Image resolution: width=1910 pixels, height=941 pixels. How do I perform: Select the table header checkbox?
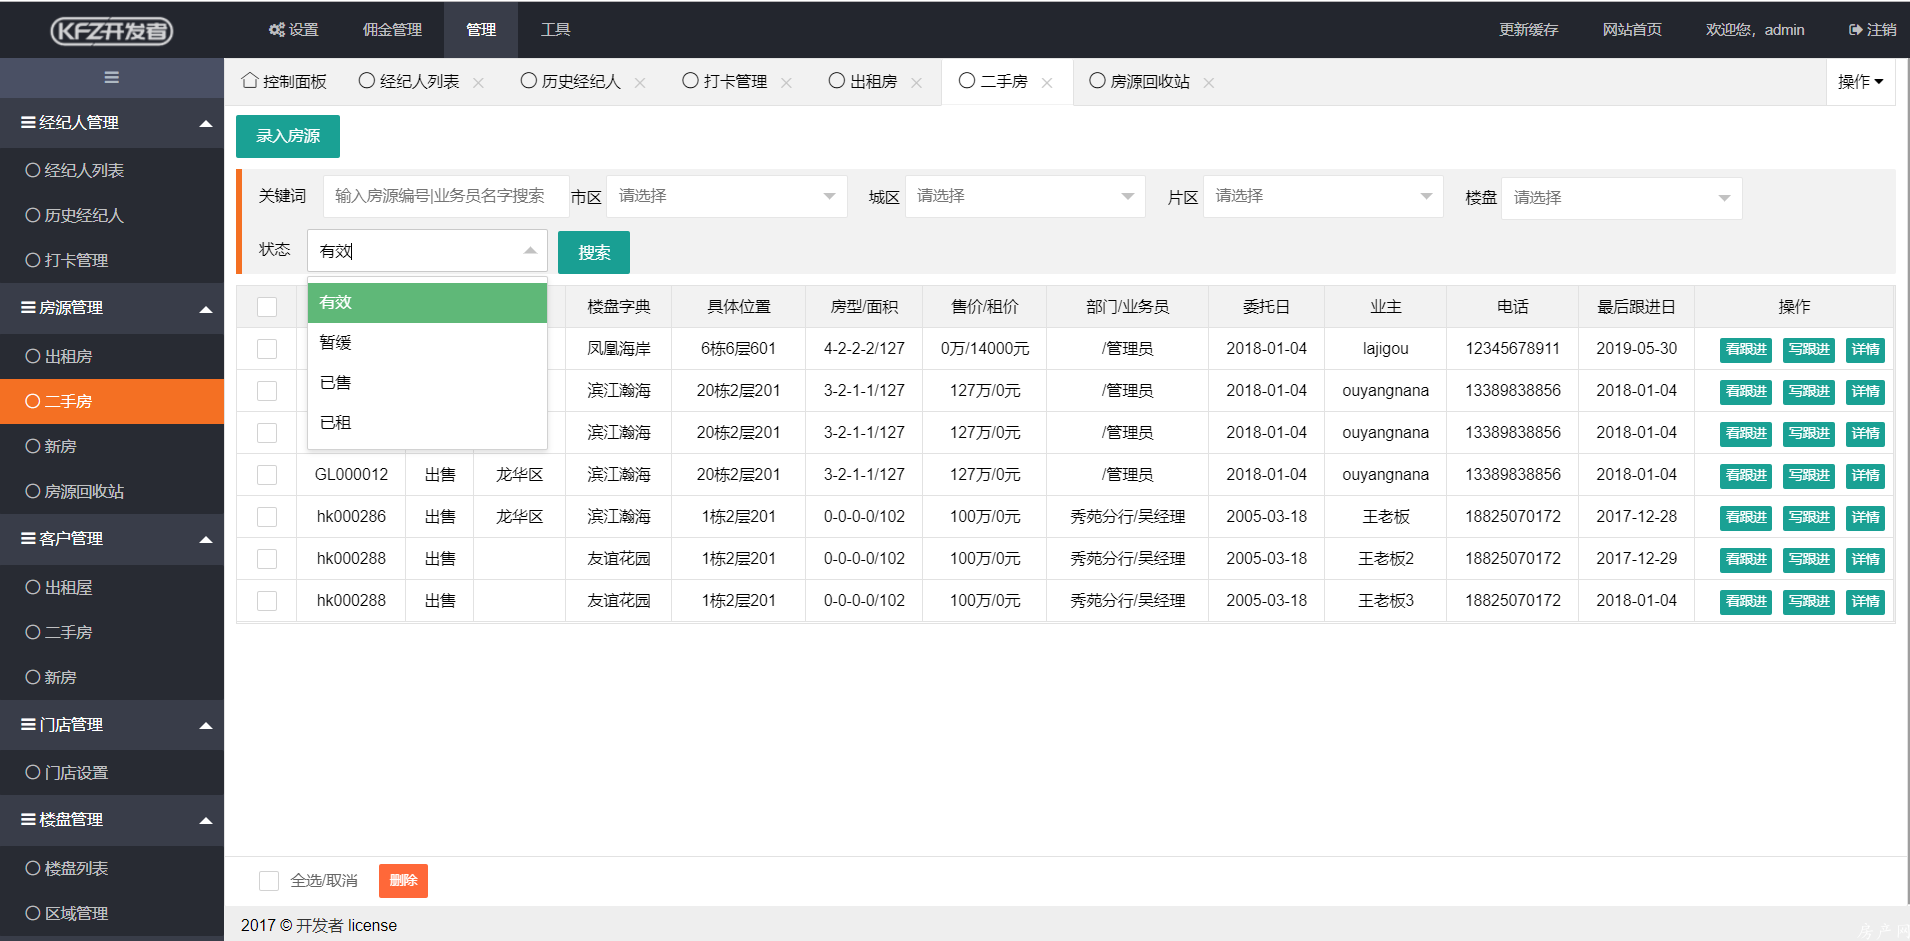coord(267,307)
